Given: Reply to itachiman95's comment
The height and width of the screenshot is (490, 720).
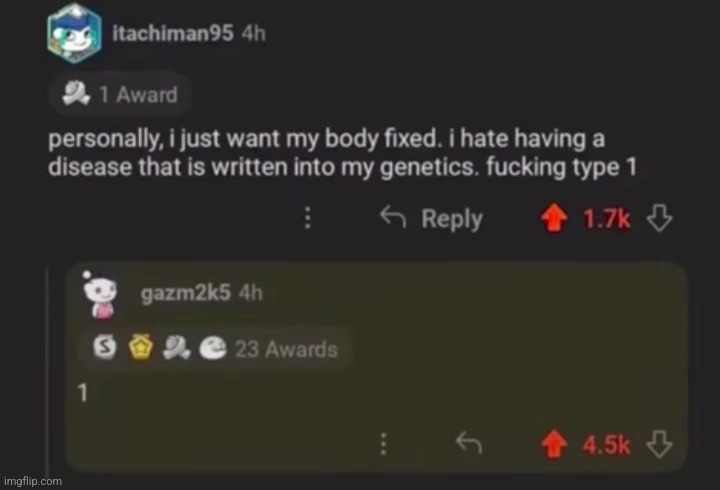Looking at the screenshot, I should click(433, 219).
